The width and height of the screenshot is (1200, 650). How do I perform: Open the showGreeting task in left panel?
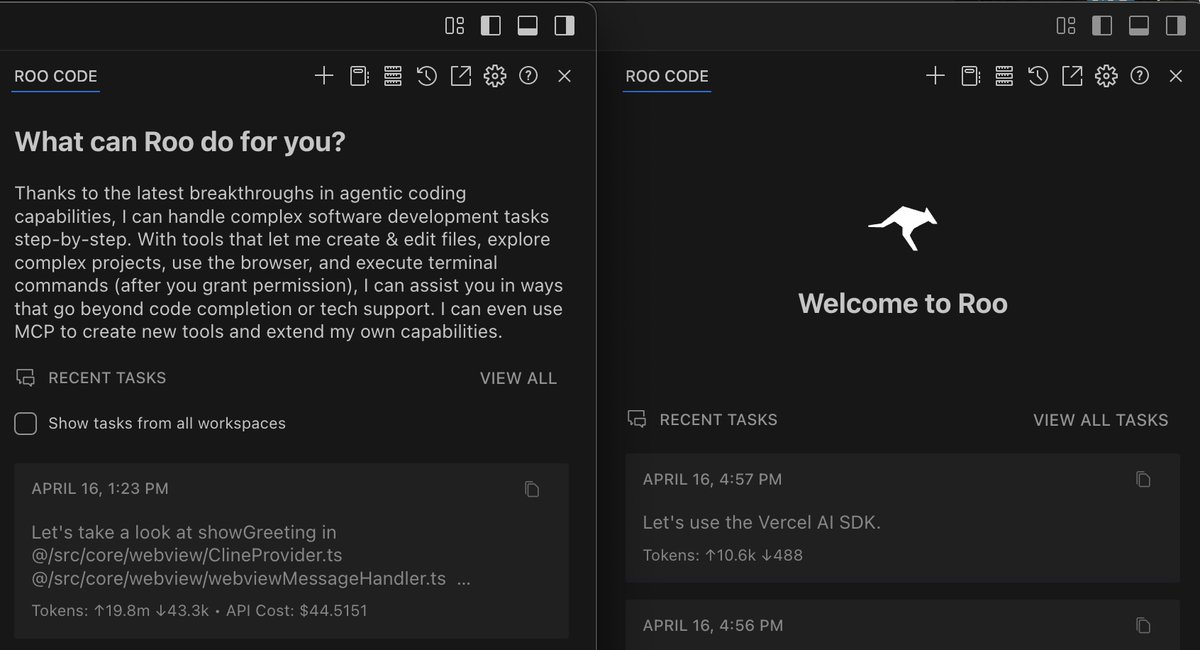click(292, 550)
